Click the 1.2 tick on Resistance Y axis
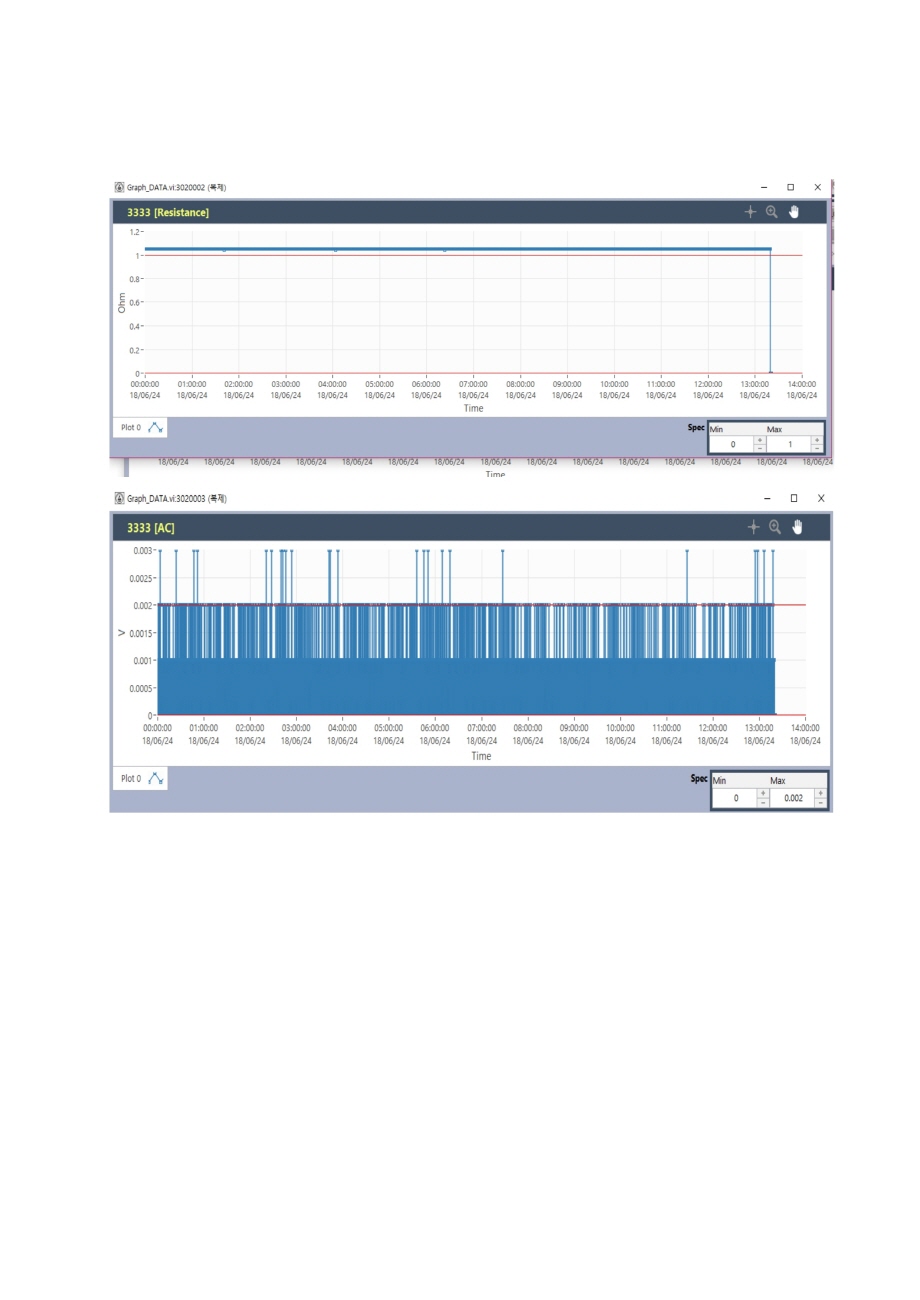 coord(135,232)
